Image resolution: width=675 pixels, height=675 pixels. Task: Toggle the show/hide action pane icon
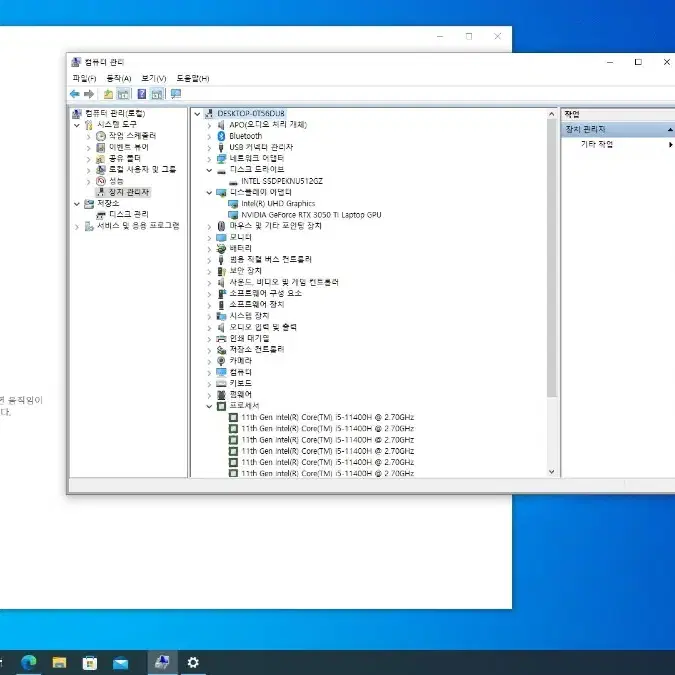(x=157, y=94)
